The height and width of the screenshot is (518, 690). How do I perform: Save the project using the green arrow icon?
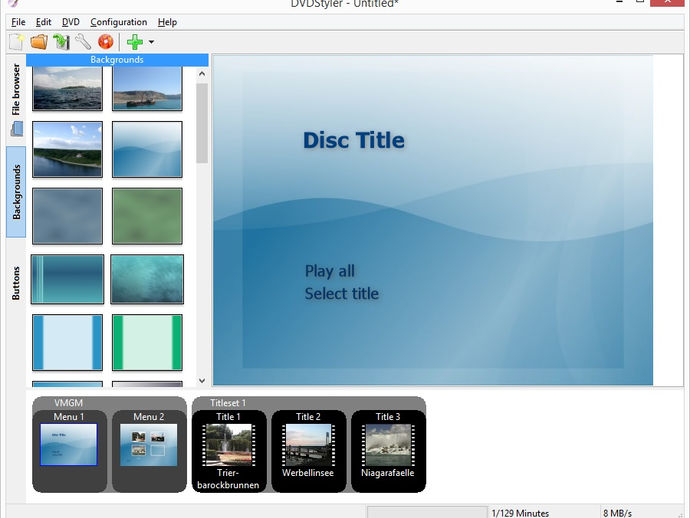[62, 42]
